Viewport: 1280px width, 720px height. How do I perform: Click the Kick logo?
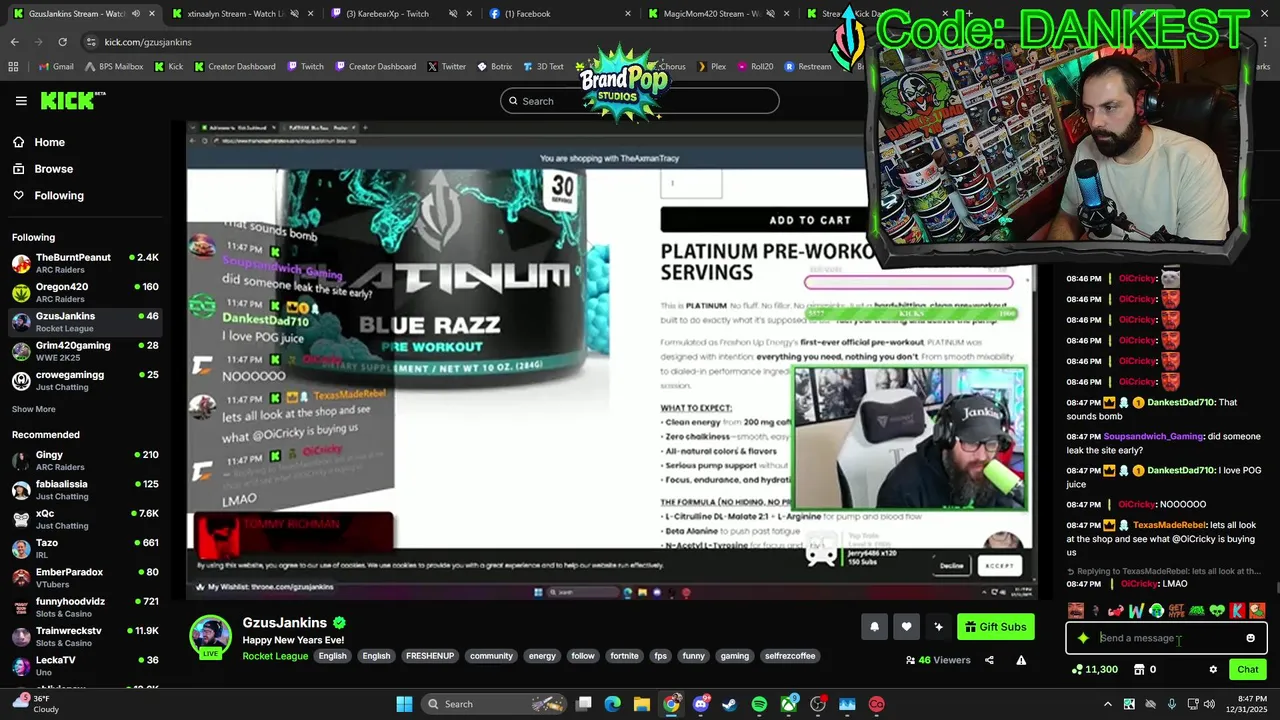72,100
